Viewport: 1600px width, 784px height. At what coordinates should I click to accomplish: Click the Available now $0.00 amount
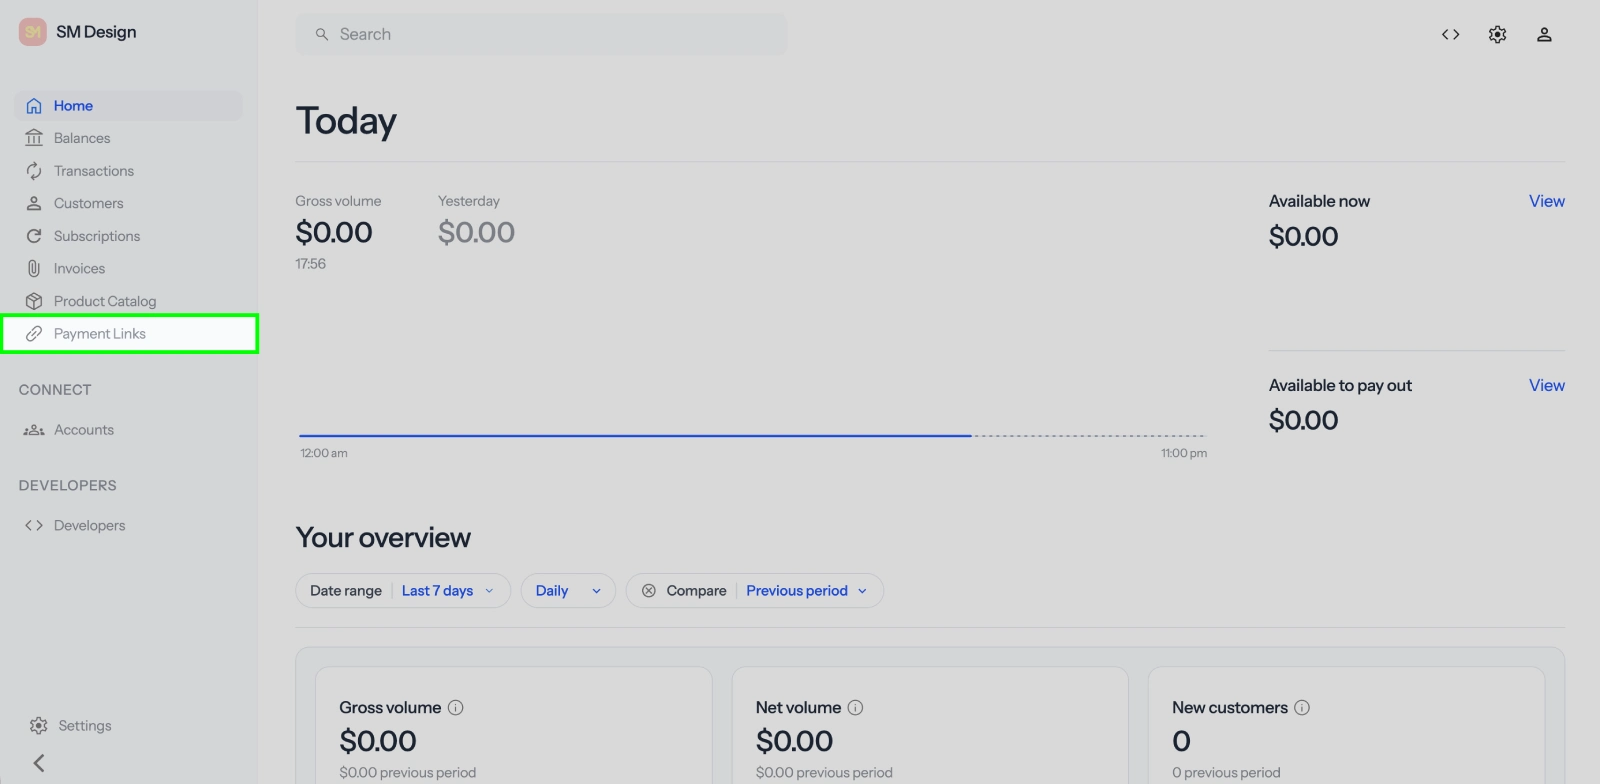click(1303, 236)
